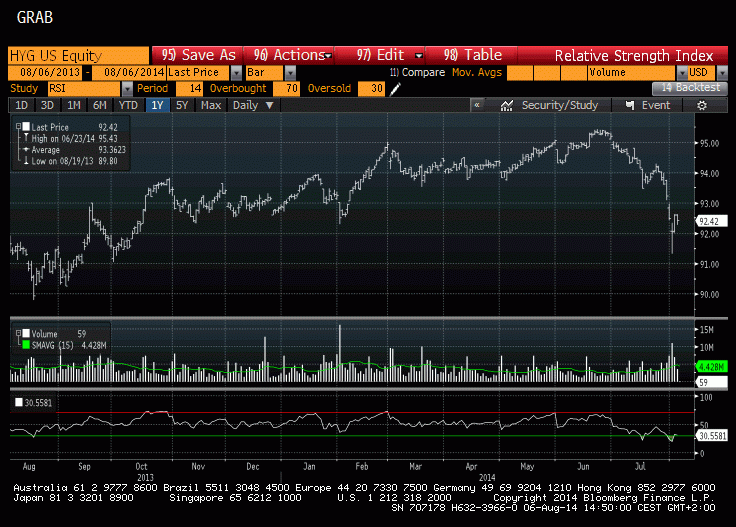
Task: Click the Event flag icon
Action: click(x=630, y=105)
